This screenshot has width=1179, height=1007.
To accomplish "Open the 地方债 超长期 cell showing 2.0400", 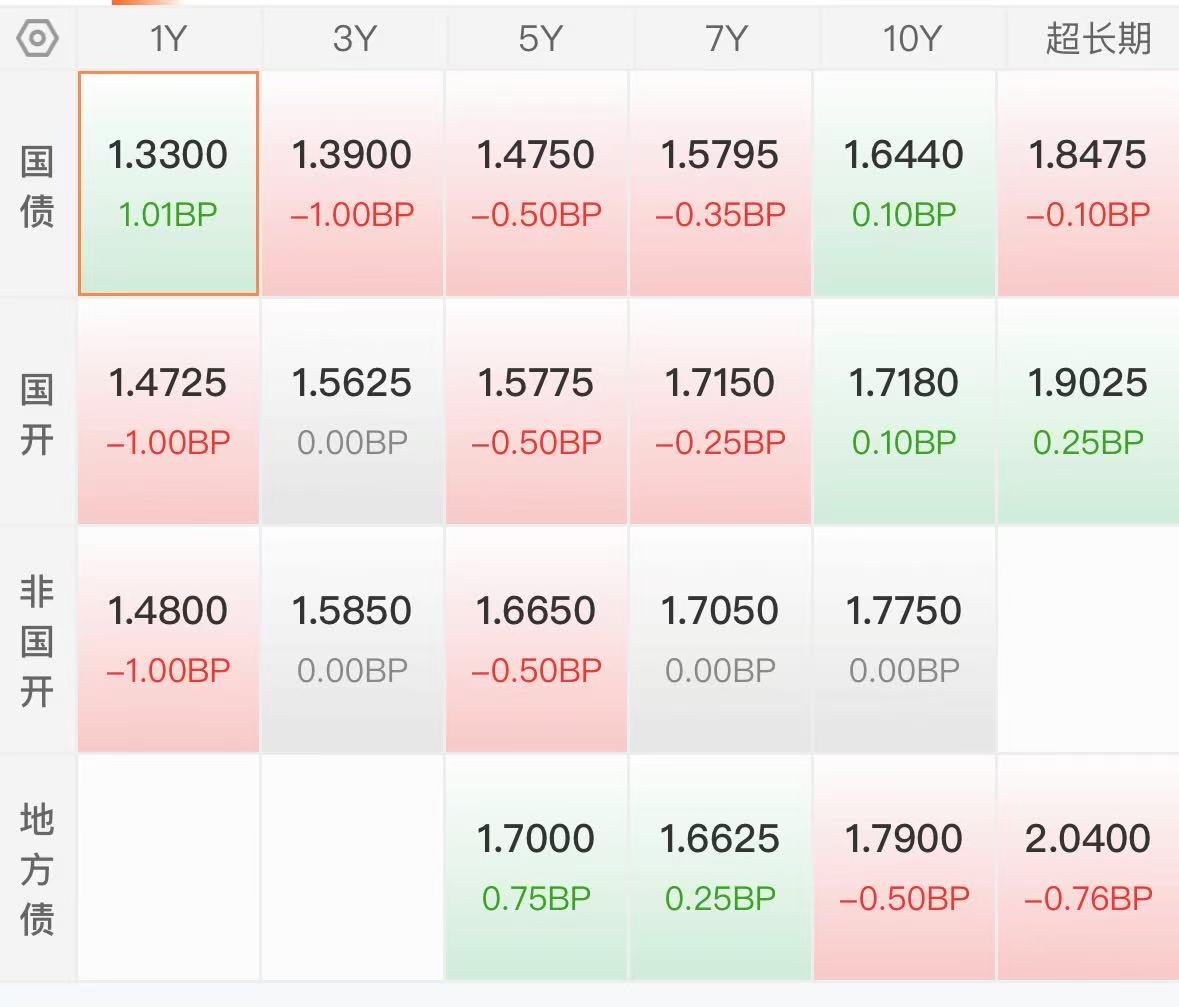I will click(x=1089, y=867).
